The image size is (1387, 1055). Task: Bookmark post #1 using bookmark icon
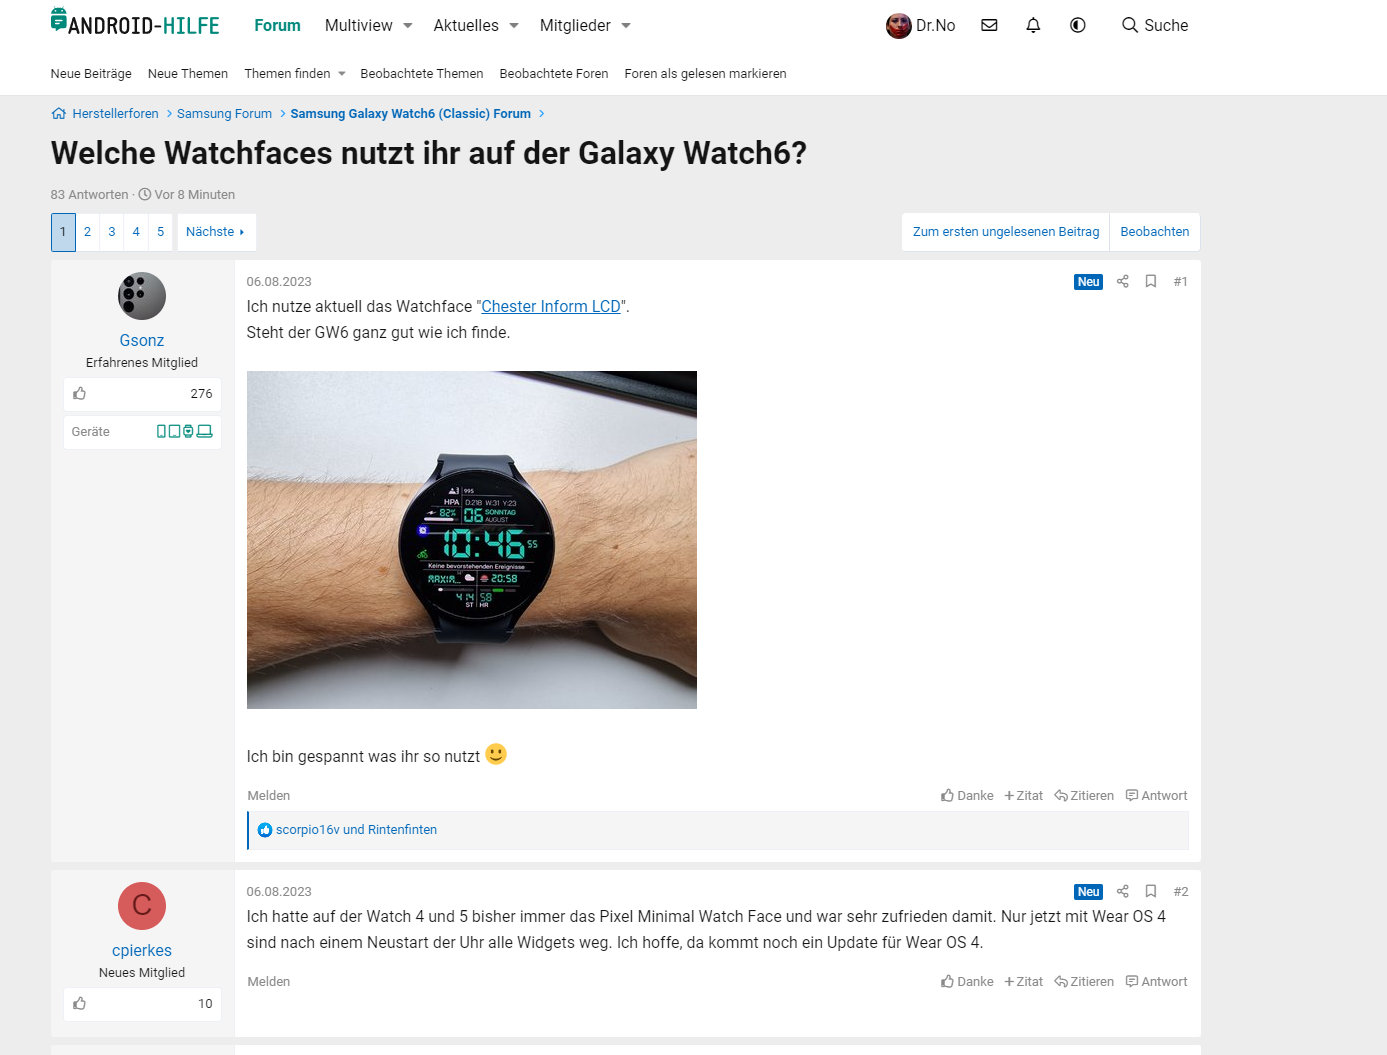1151,281
